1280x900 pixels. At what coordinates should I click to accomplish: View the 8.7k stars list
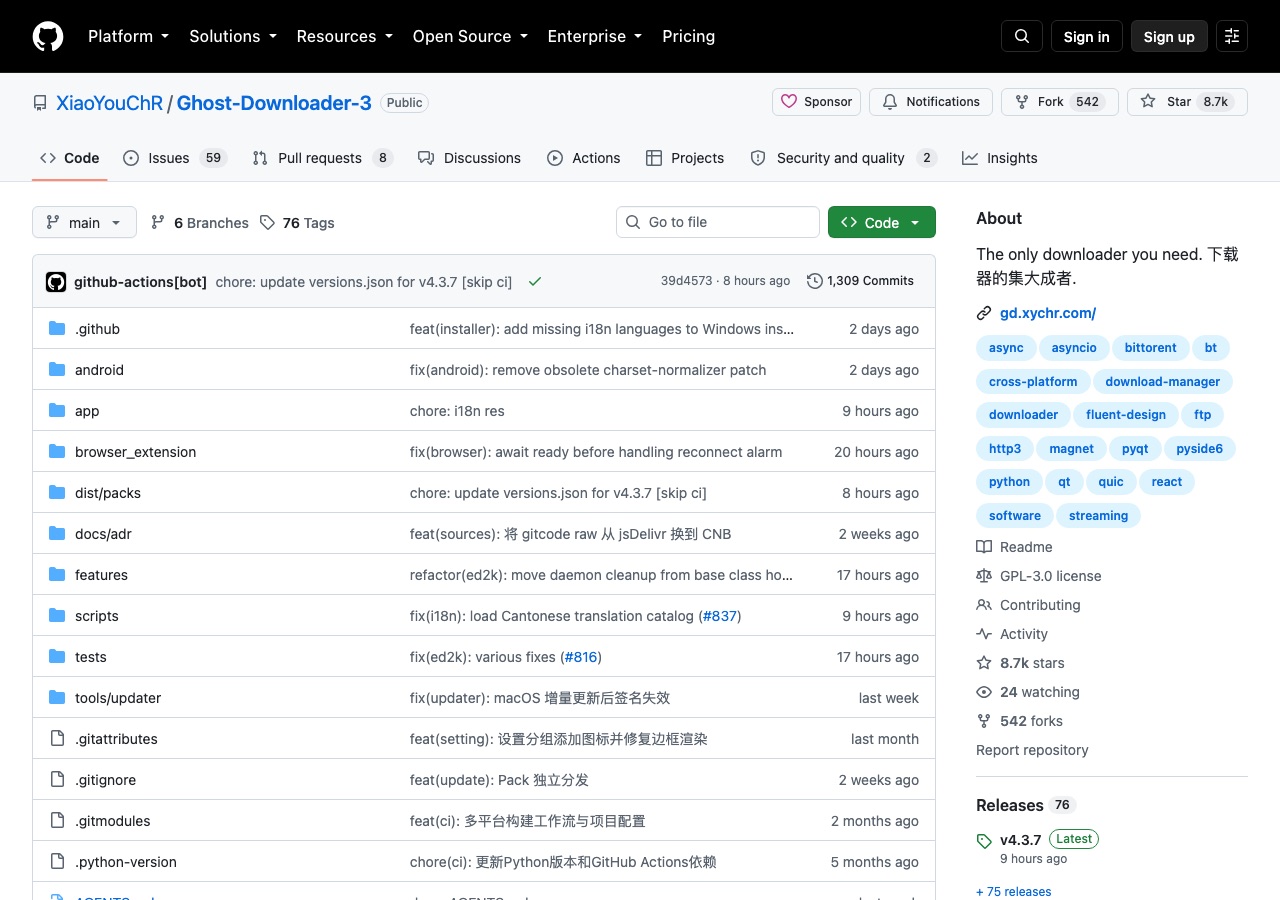[x=1020, y=663]
